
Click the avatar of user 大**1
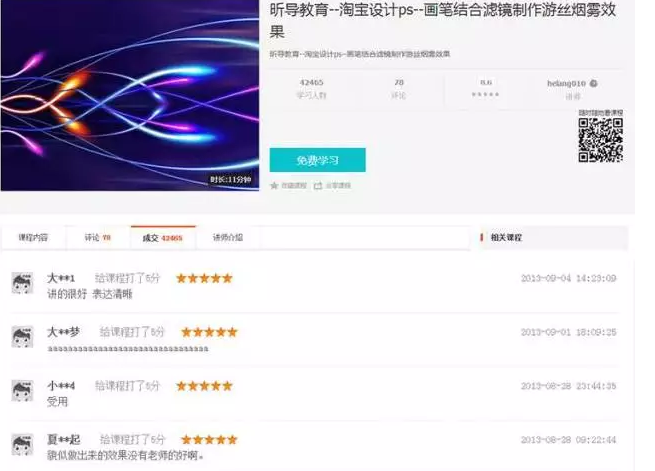[x=22, y=284]
